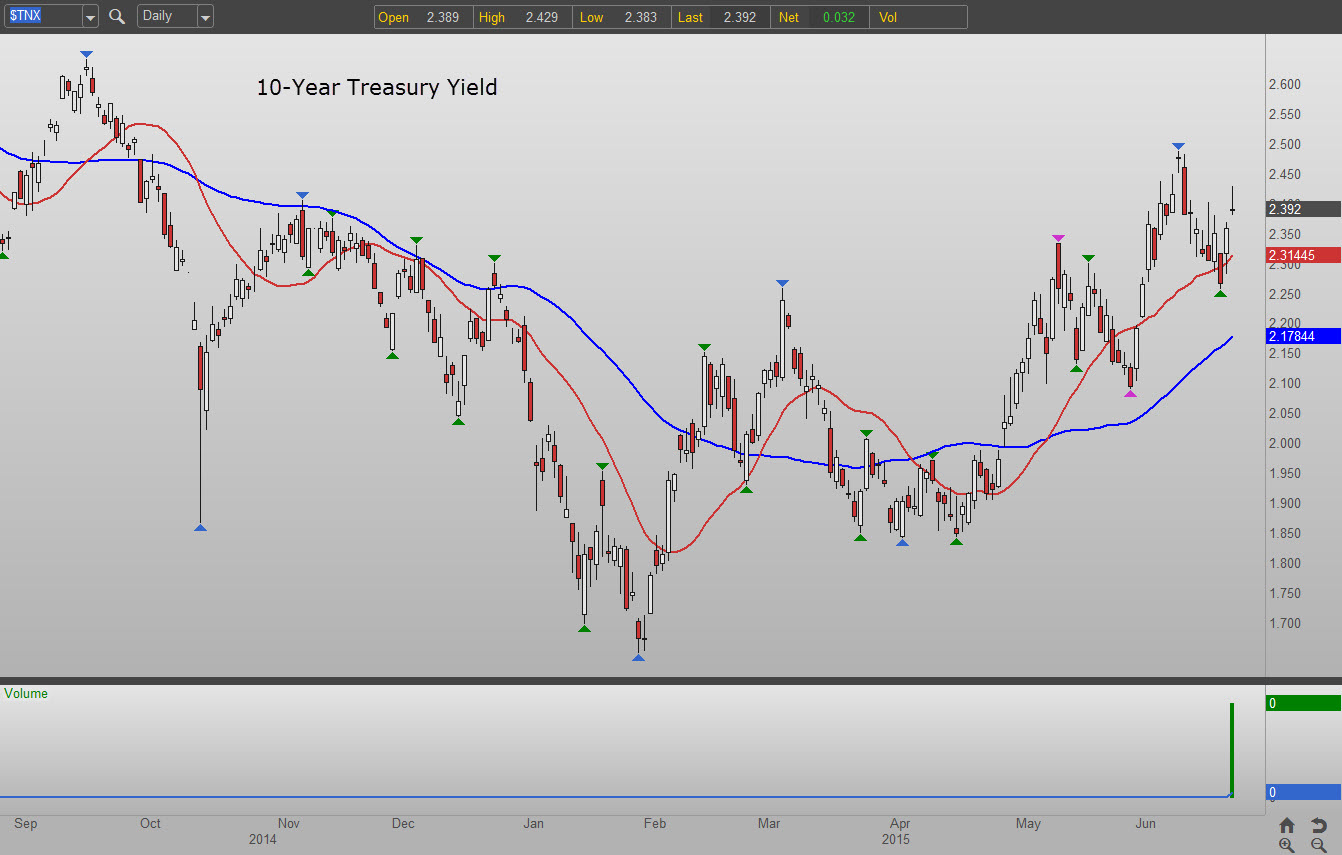
Task: Click the magnifier symbol search icon
Action: 117,16
